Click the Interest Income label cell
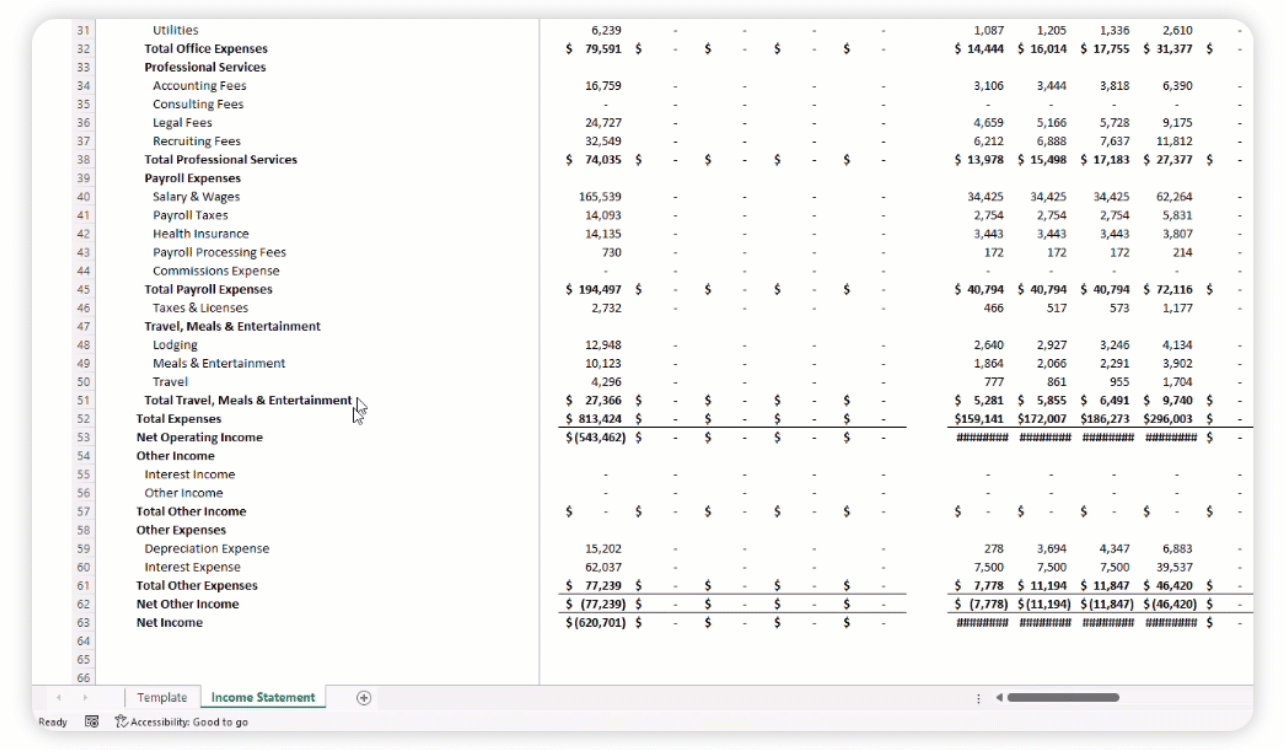 click(189, 474)
